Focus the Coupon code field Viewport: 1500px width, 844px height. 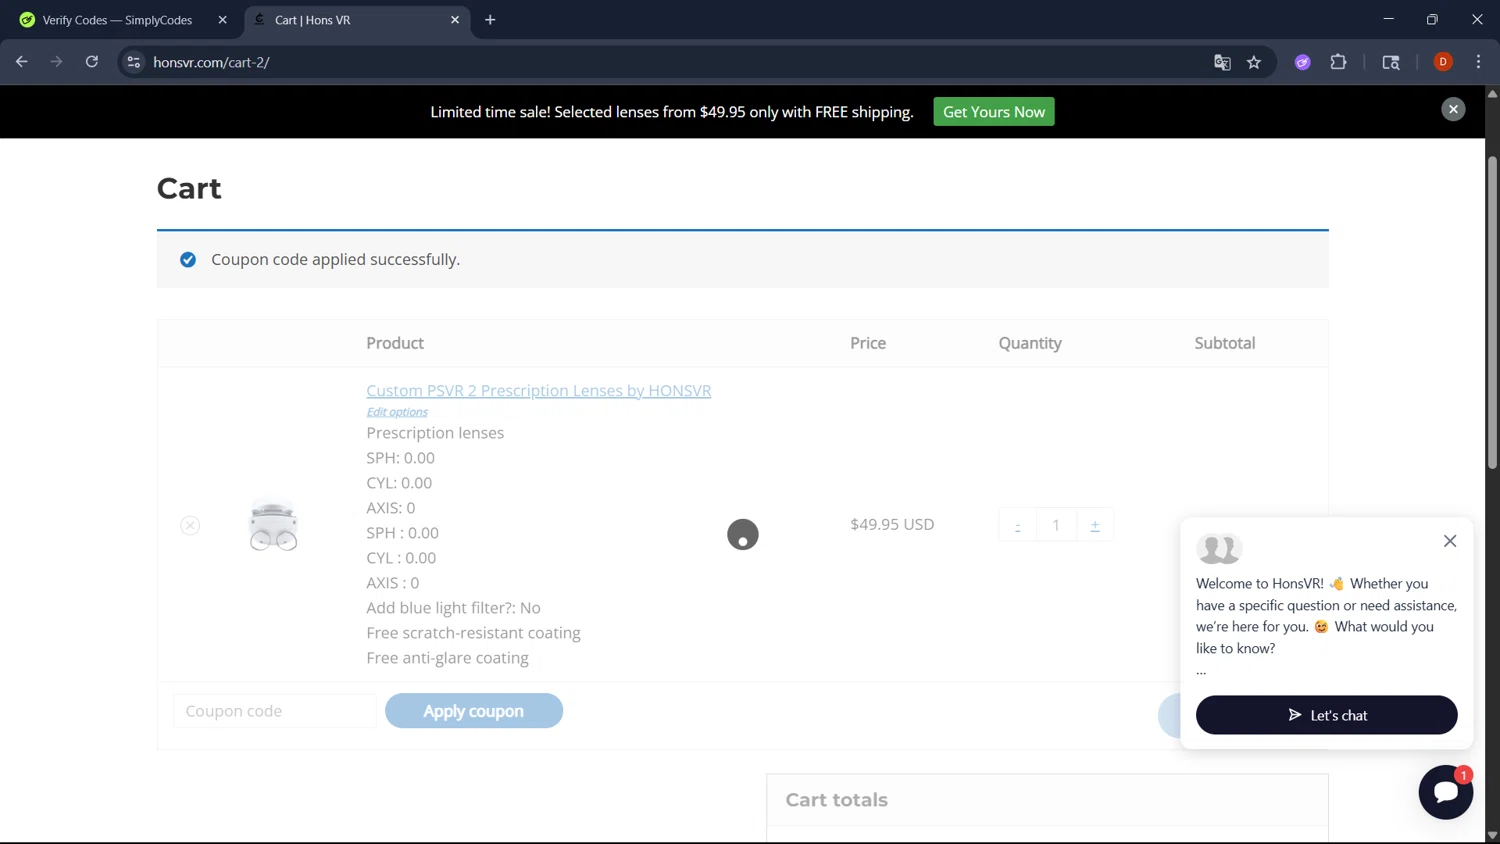click(x=275, y=711)
